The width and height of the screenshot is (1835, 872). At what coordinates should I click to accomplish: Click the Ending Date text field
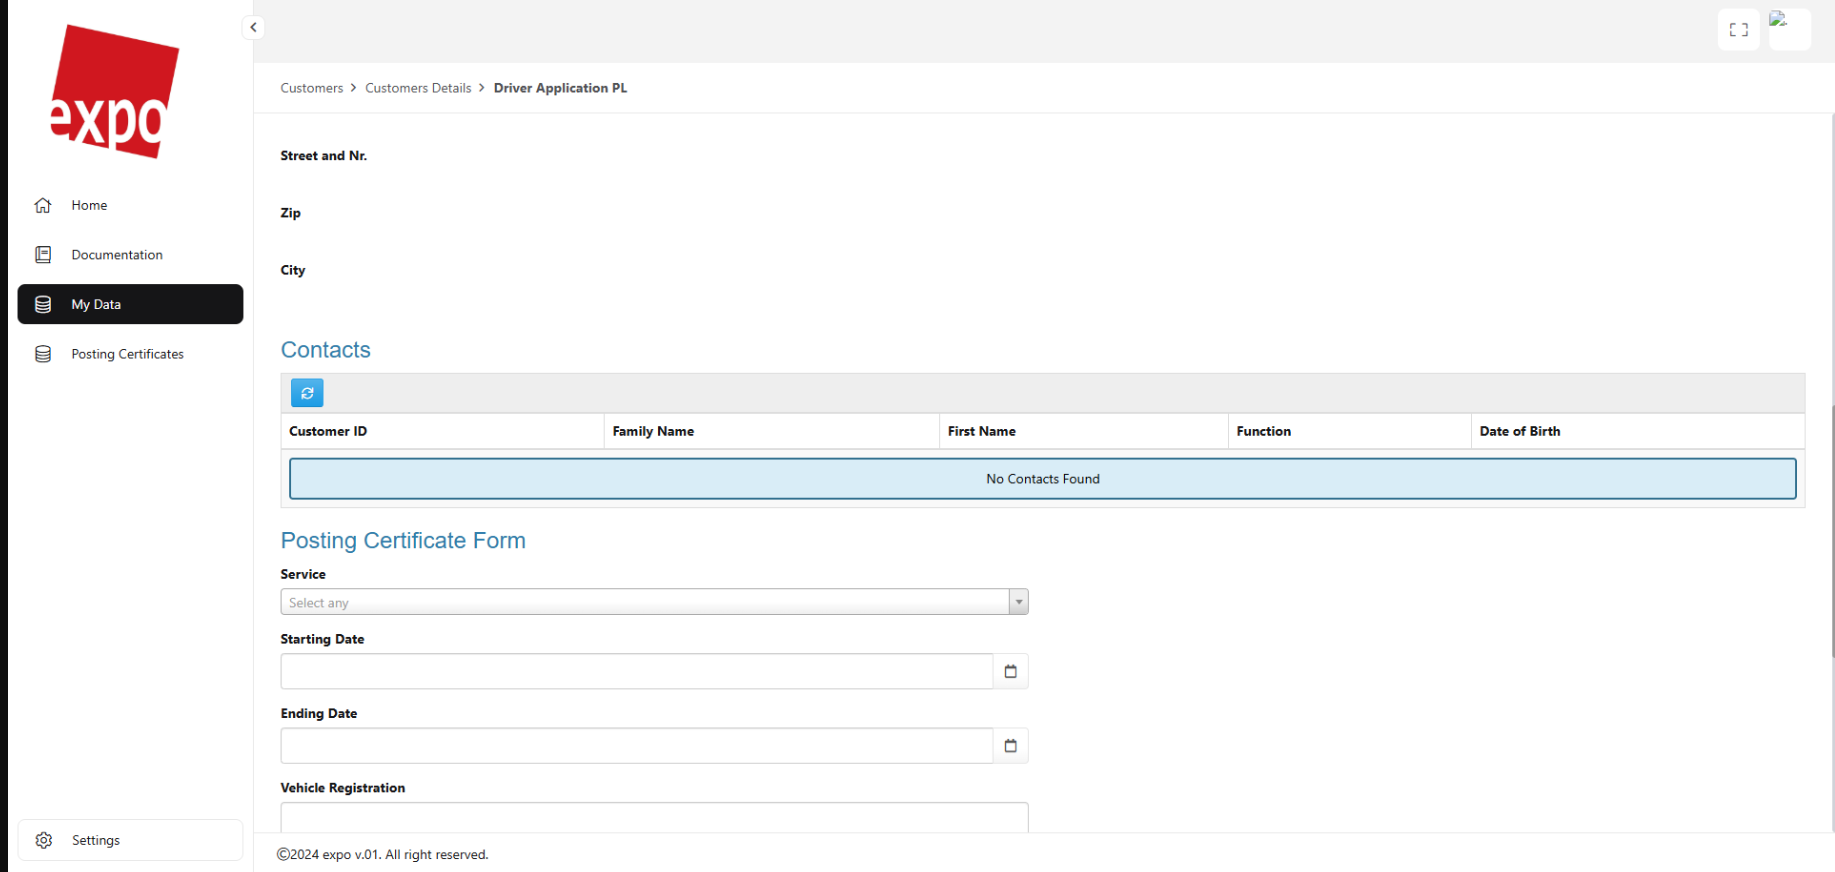click(x=636, y=746)
